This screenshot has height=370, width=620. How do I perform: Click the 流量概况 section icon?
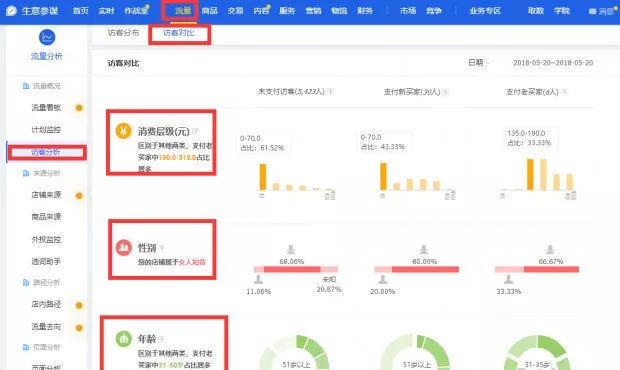[26, 86]
